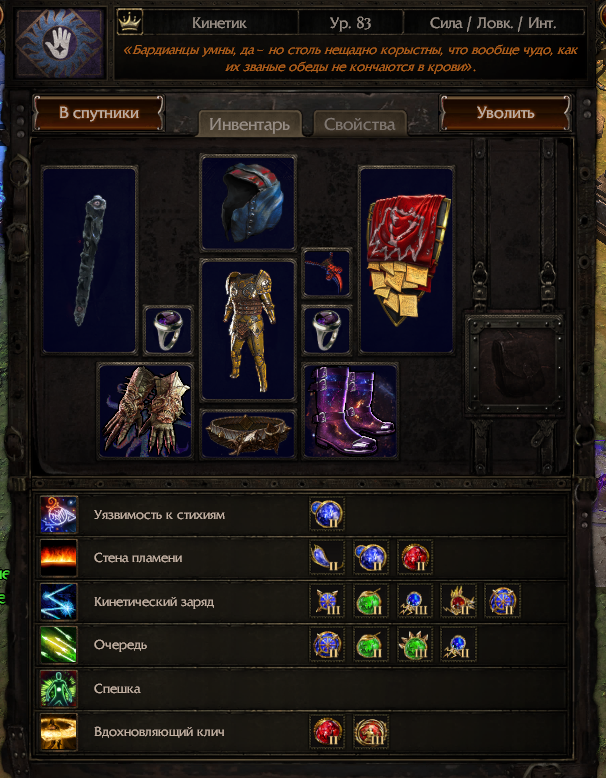Click the crown icon next to Кинетик
The height and width of the screenshot is (778, 606).
click(x=130, y=23)
